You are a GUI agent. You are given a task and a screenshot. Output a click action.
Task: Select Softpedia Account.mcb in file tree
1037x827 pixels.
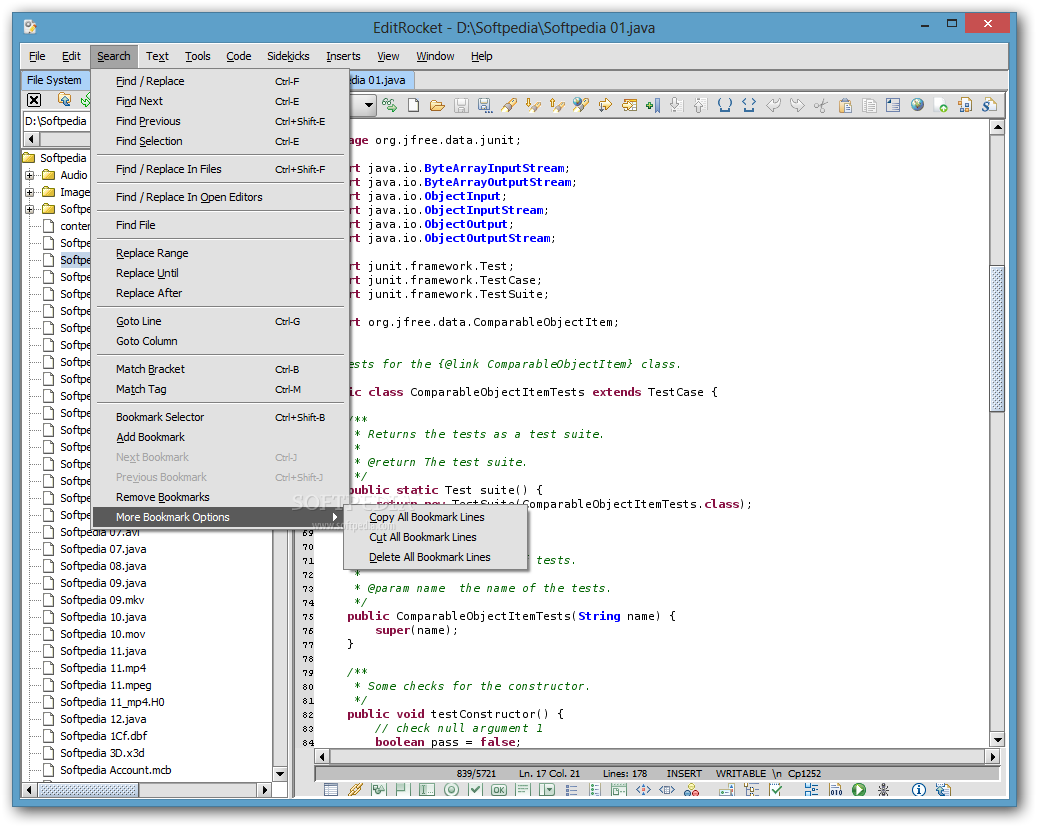coord(116,770)
